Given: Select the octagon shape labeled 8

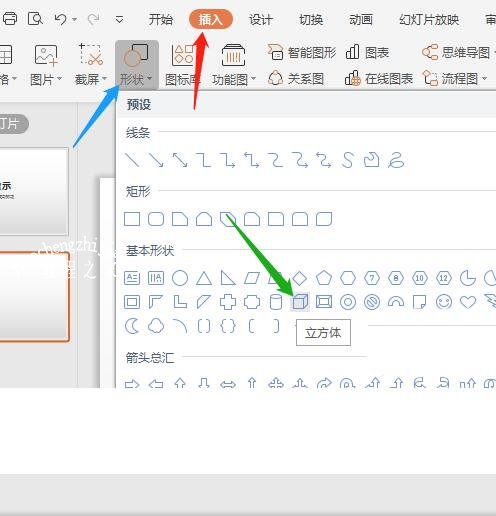Looking at the screenshot, I should tap(396, 278).
